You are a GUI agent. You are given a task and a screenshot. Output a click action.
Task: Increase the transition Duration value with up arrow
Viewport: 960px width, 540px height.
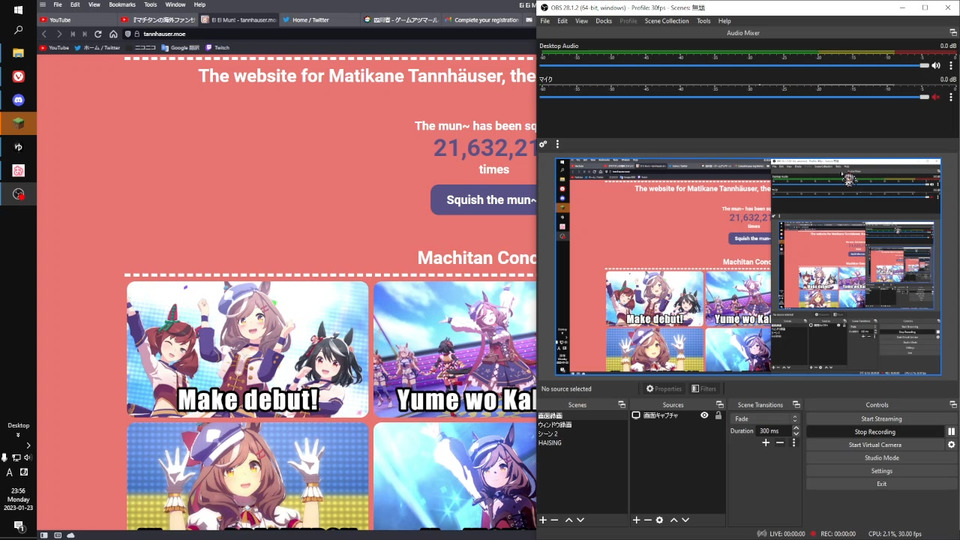[796, 429]
